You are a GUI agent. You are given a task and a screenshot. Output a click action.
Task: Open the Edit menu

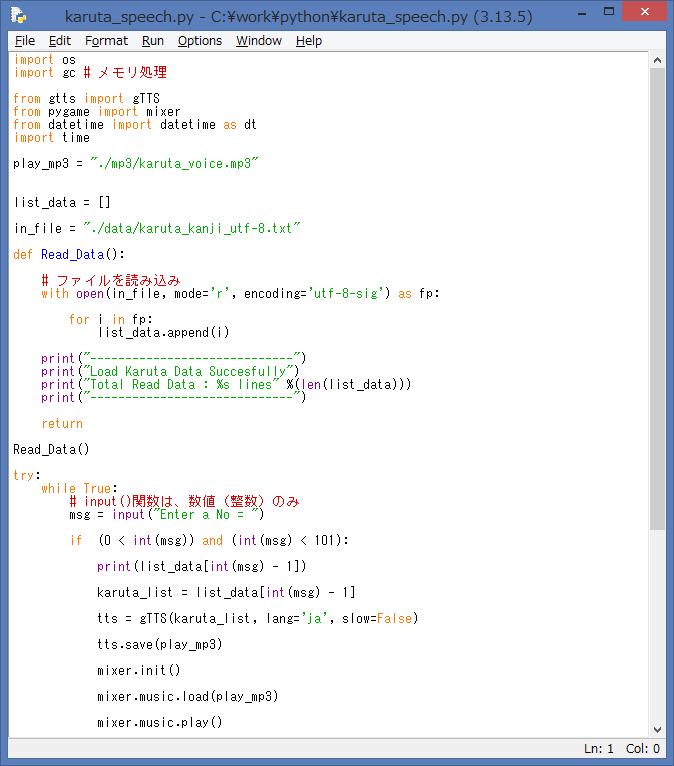click(x=60, y=40)
